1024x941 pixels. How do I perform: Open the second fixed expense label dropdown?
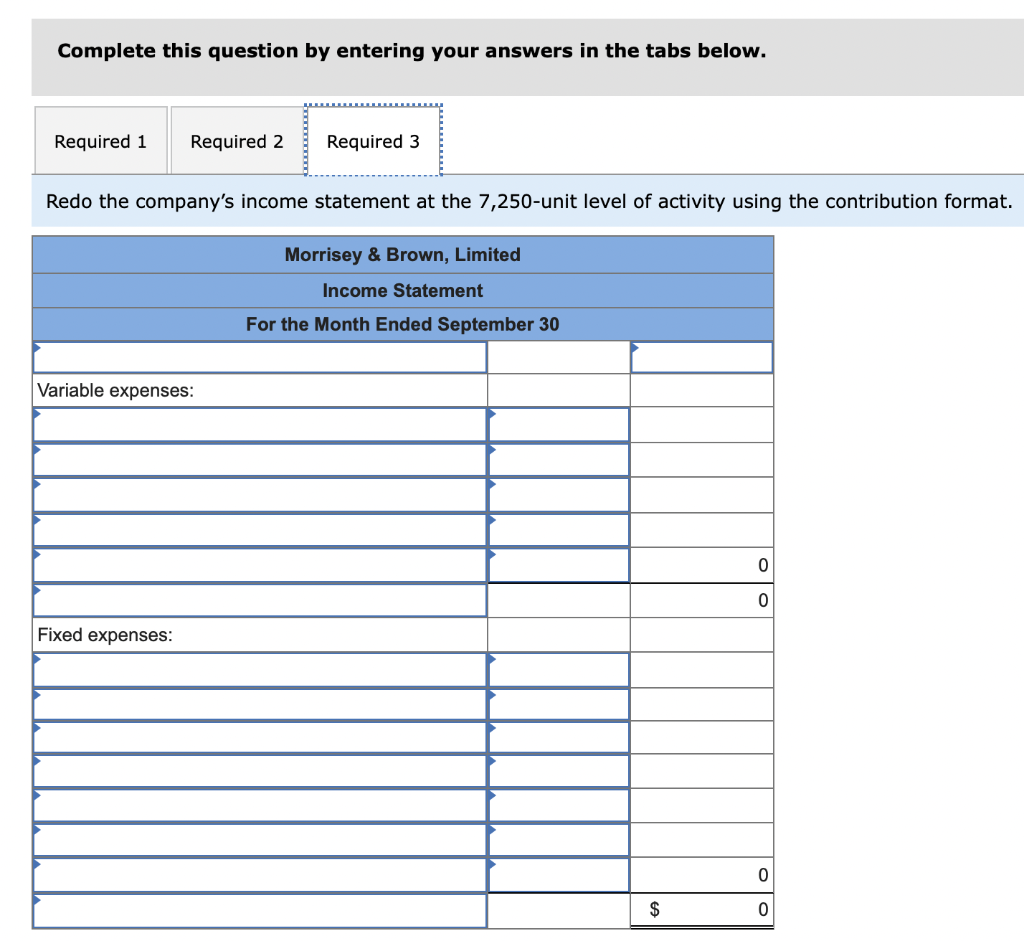tap(260, 704)
